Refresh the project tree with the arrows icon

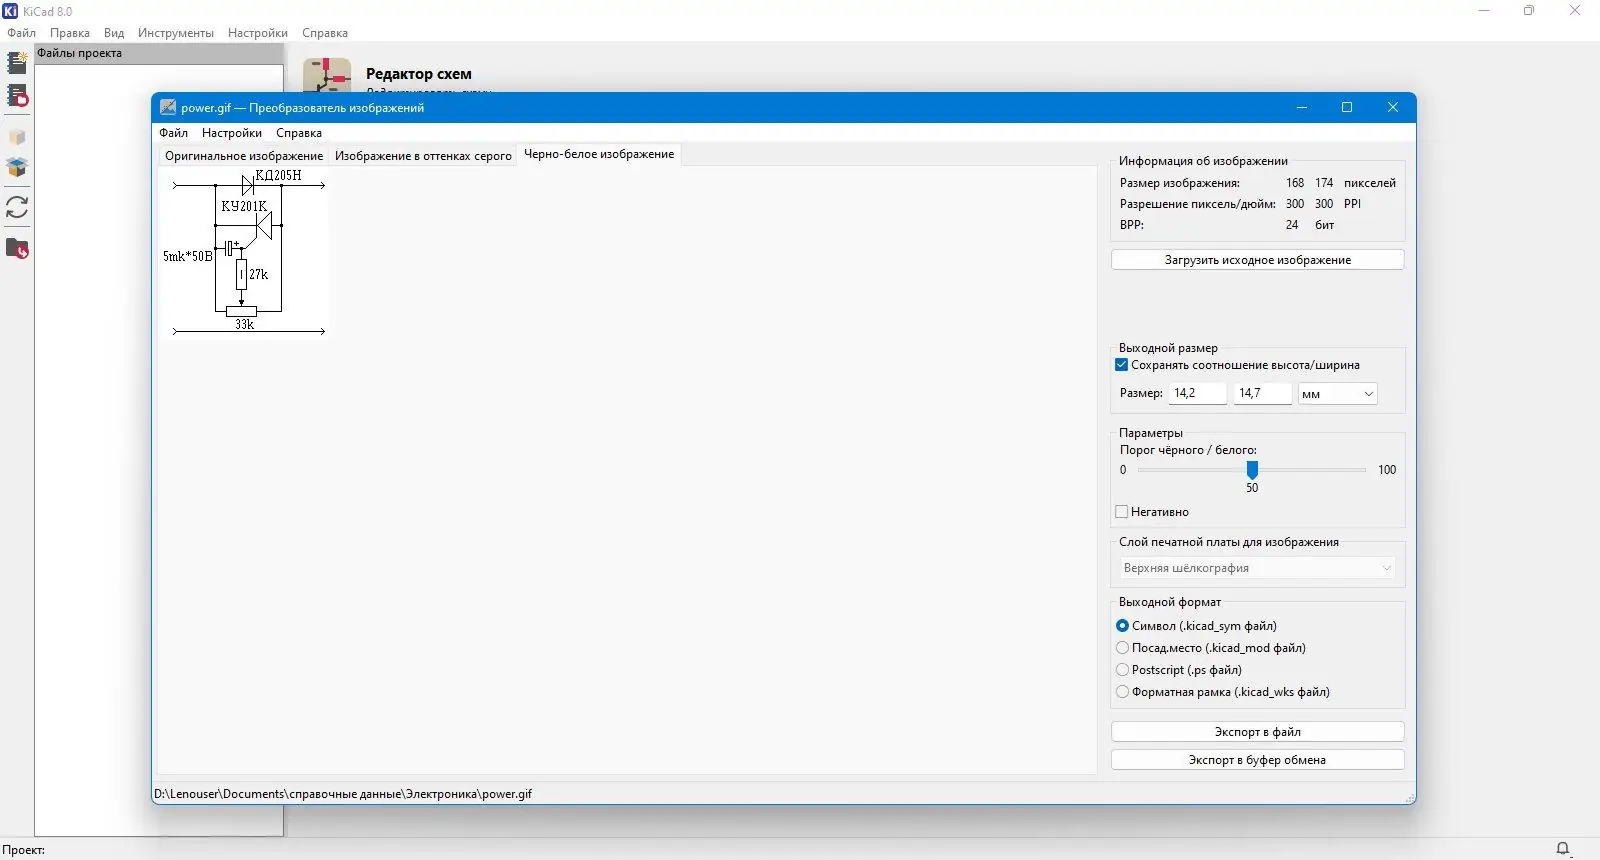[17, 207]
